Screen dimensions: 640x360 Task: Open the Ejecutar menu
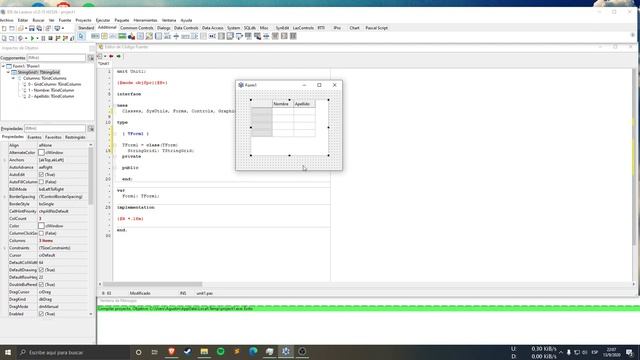(103, 20)
